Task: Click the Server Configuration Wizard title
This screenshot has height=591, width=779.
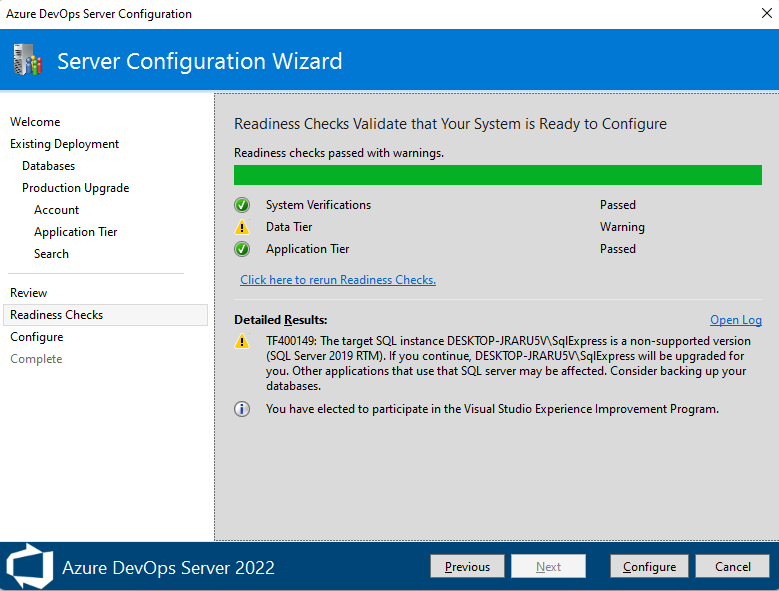Action: [200, 61]
